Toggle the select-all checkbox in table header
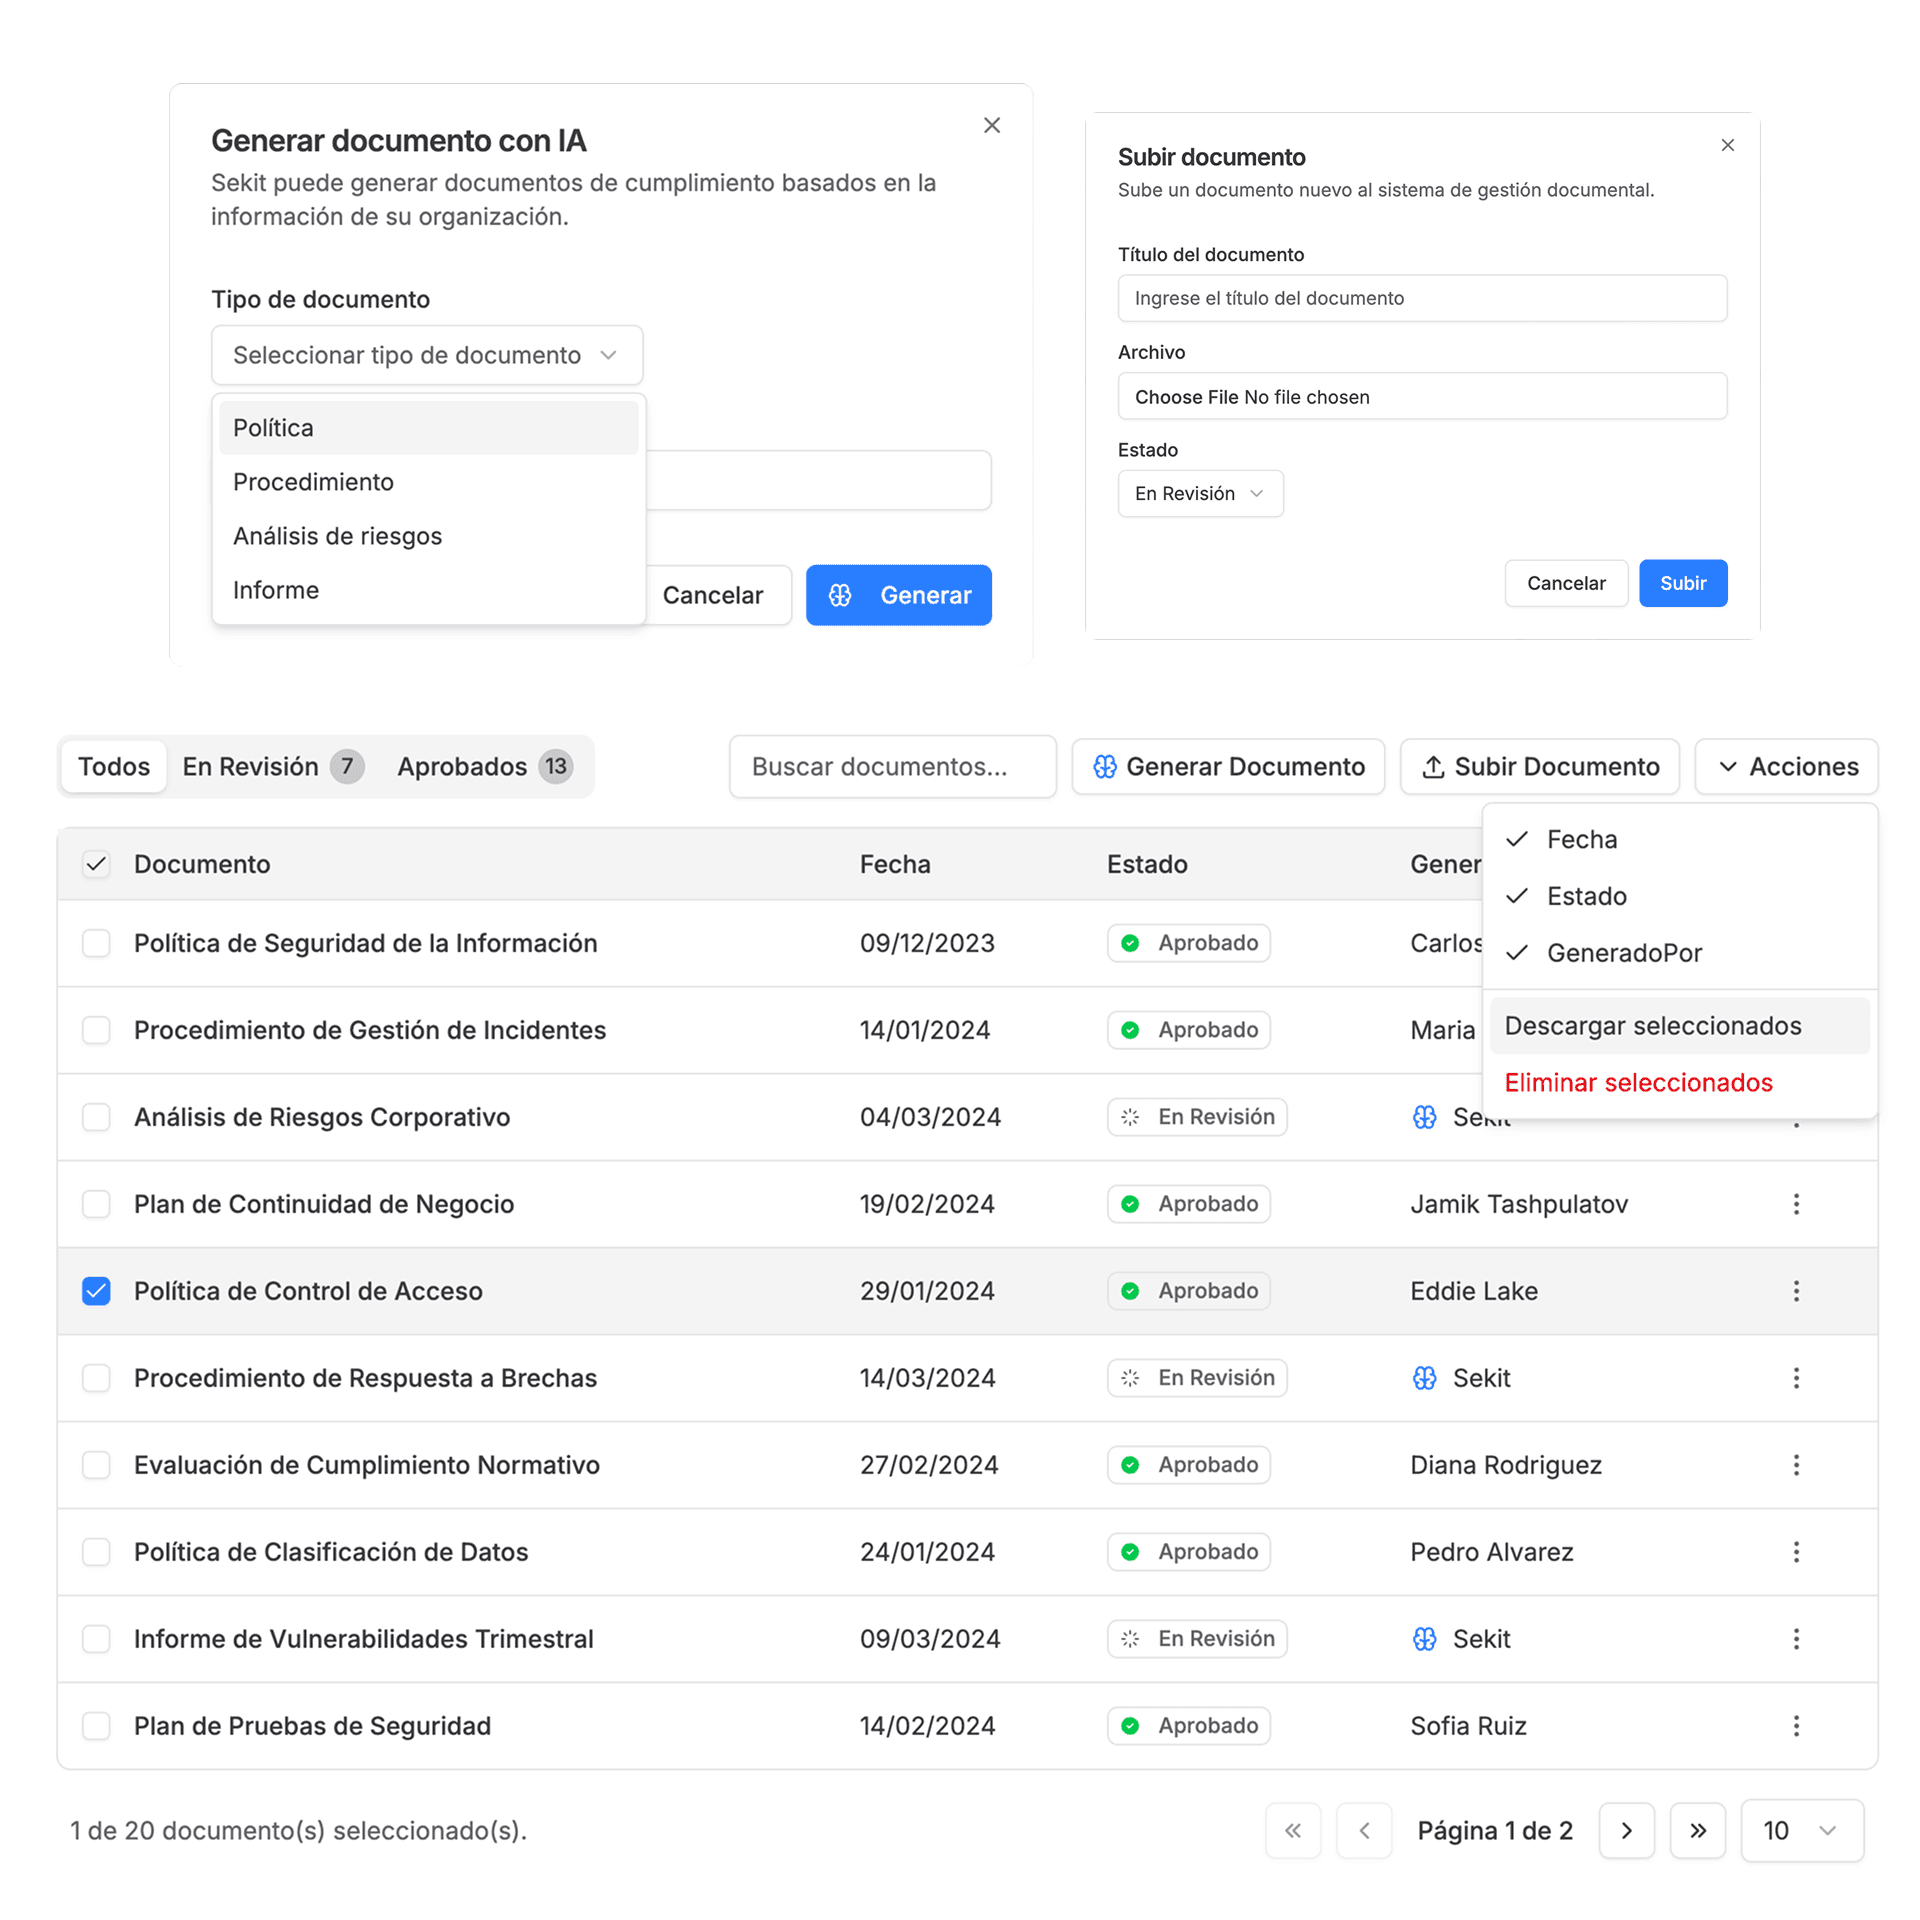 (96, 864)
